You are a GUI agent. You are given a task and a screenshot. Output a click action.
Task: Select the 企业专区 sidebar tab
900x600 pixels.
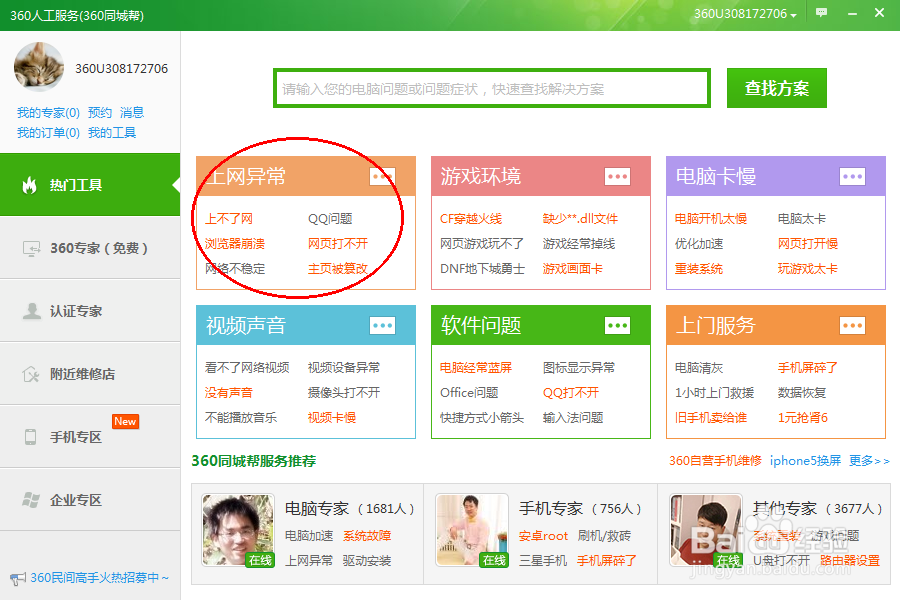[x=90, y=500]
